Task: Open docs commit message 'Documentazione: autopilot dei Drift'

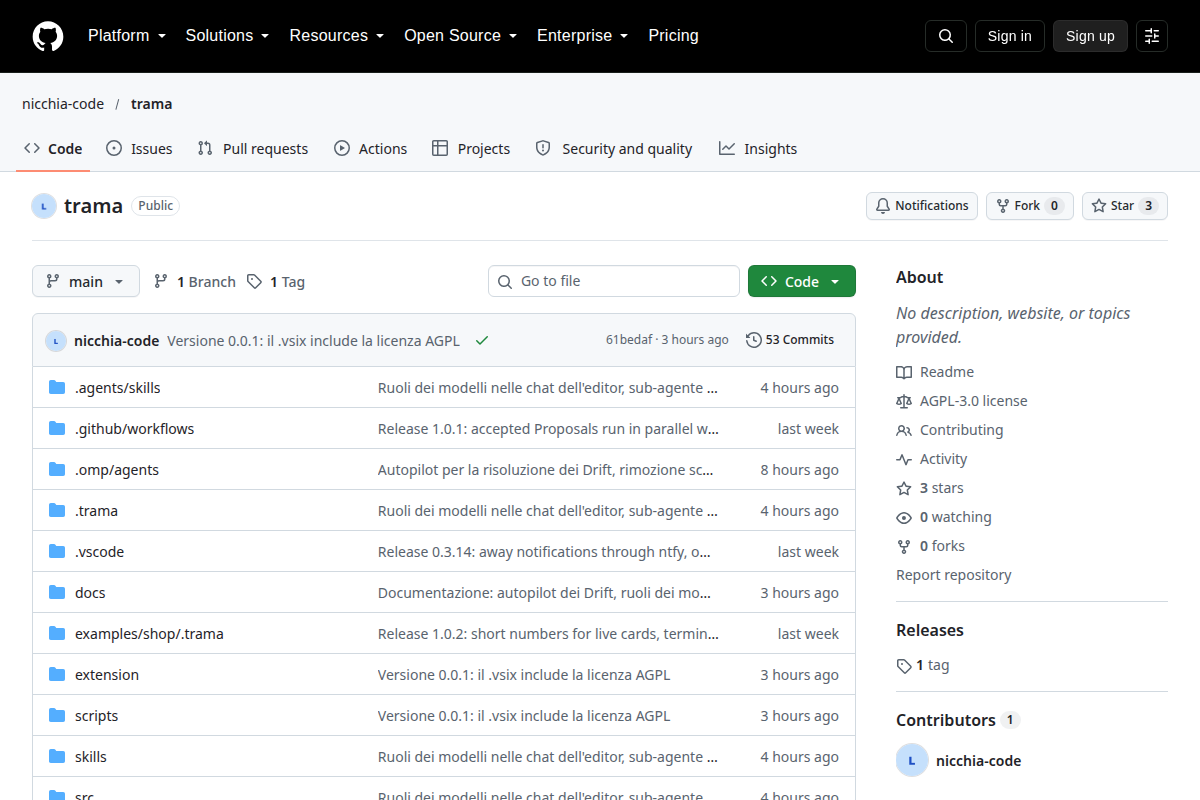Action: click(545, 593)
